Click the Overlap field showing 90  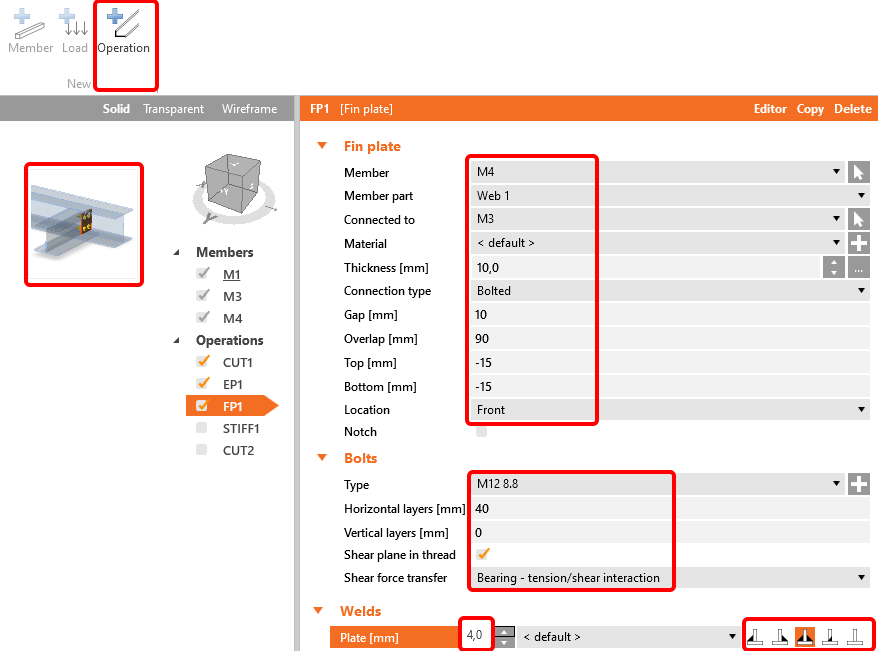pyautogui.click(x=669, y=339)
